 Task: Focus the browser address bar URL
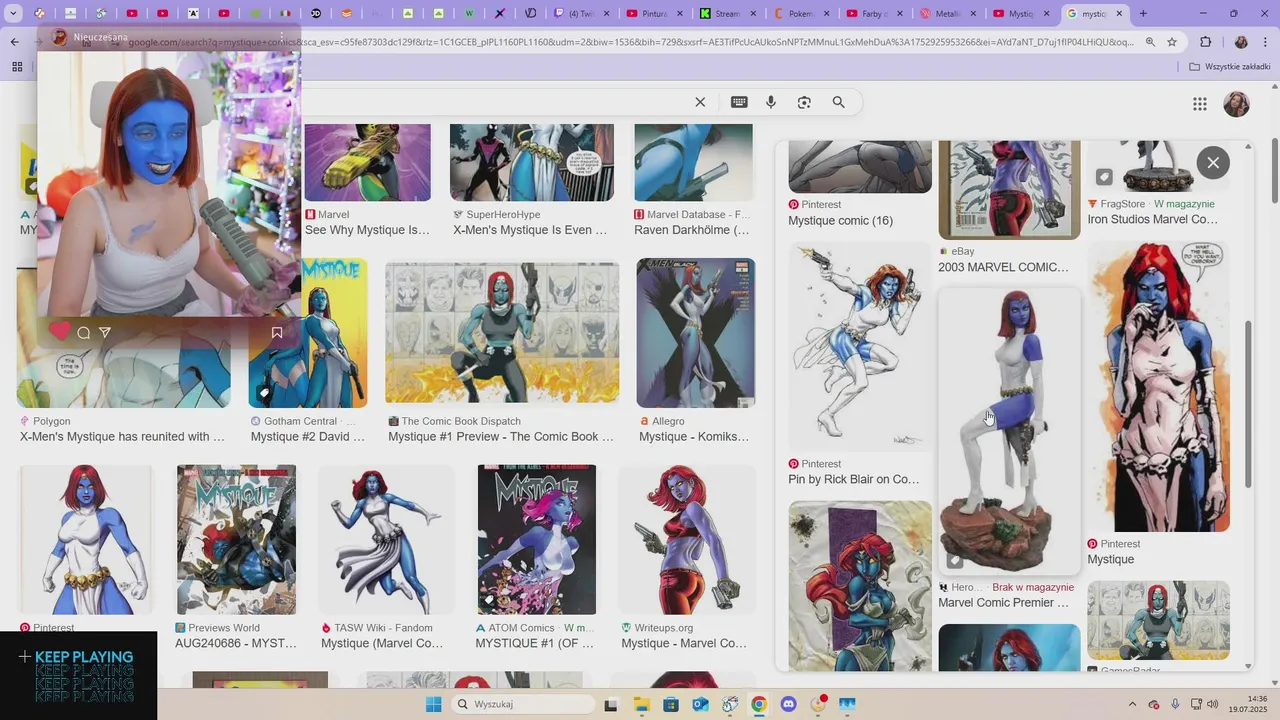pos(630,42)
